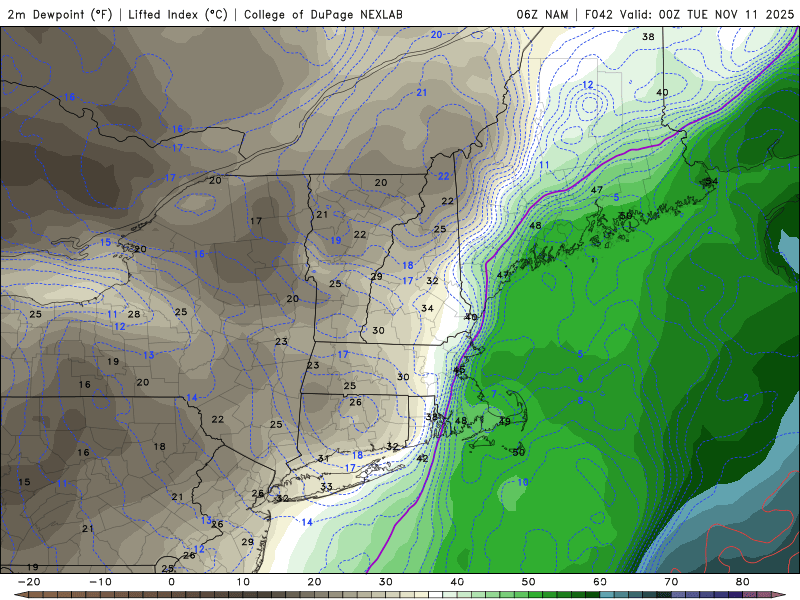The image size is (800, 600).
Task: Click the blue lifted index label 22
Action: coord(443,176)
